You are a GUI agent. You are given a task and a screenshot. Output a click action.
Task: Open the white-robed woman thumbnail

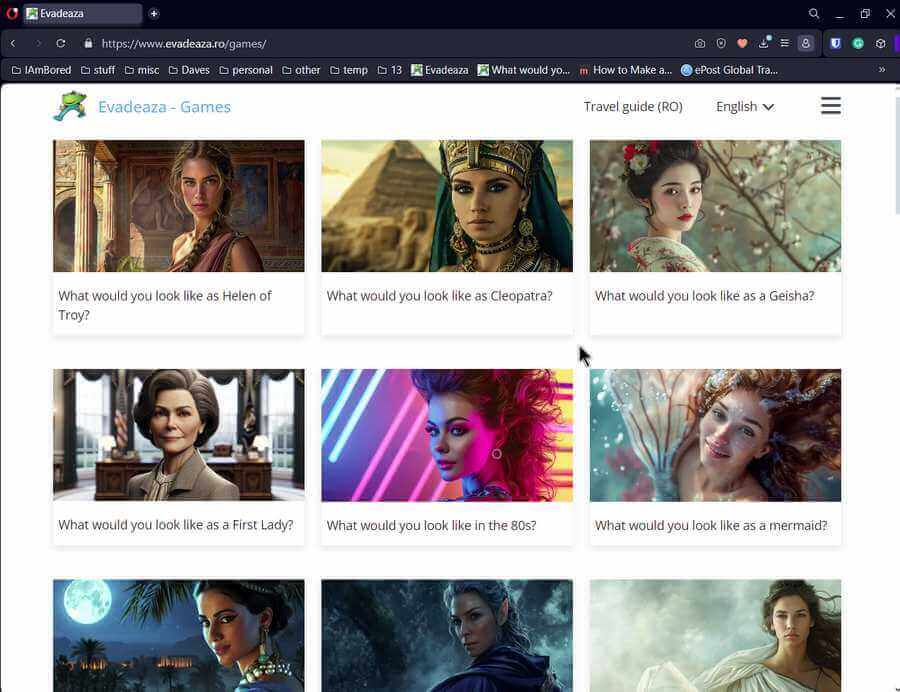pos(715,636)
